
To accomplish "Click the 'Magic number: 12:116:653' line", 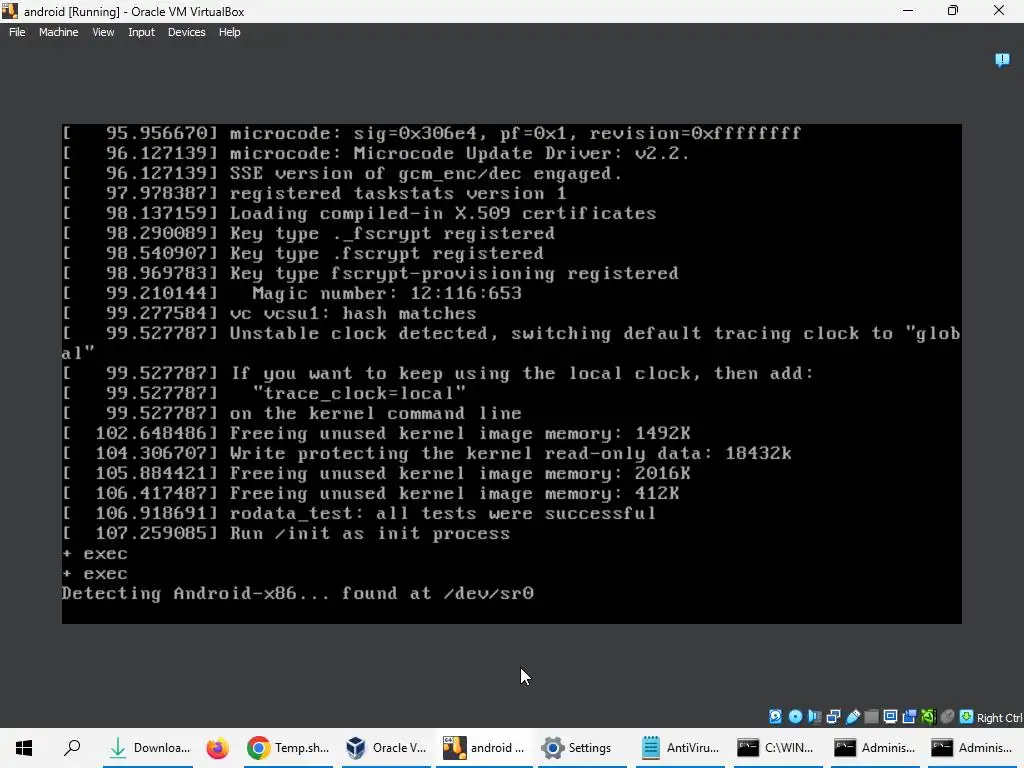I will tap(387, 293).
